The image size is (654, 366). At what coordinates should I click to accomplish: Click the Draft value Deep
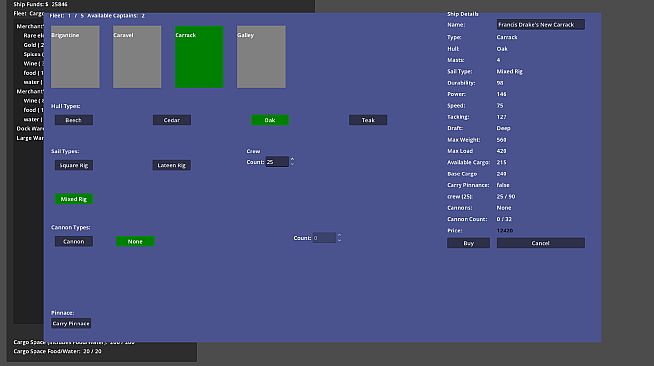pos(503,128)
